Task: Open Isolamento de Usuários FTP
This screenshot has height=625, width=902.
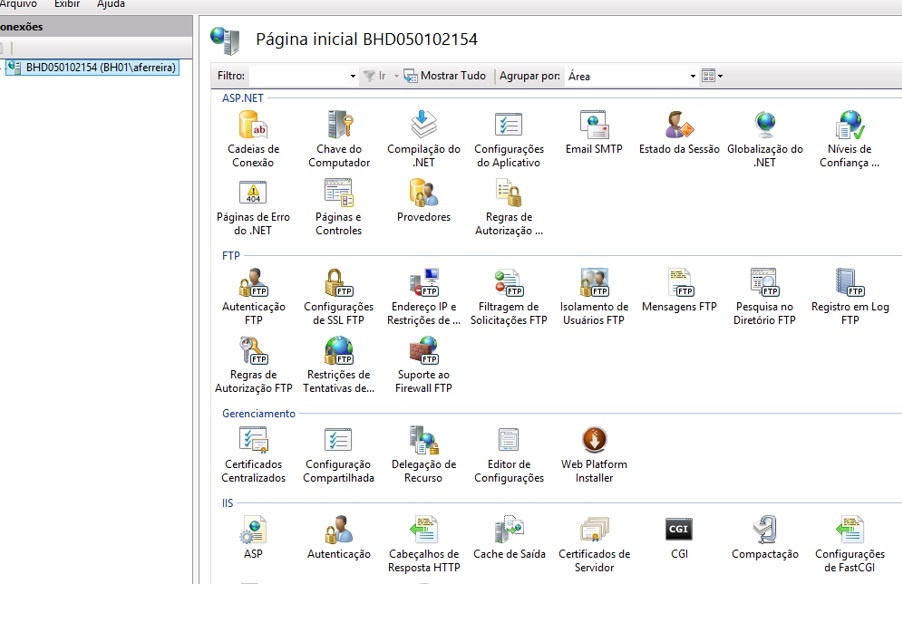Action: click(594, 298)
